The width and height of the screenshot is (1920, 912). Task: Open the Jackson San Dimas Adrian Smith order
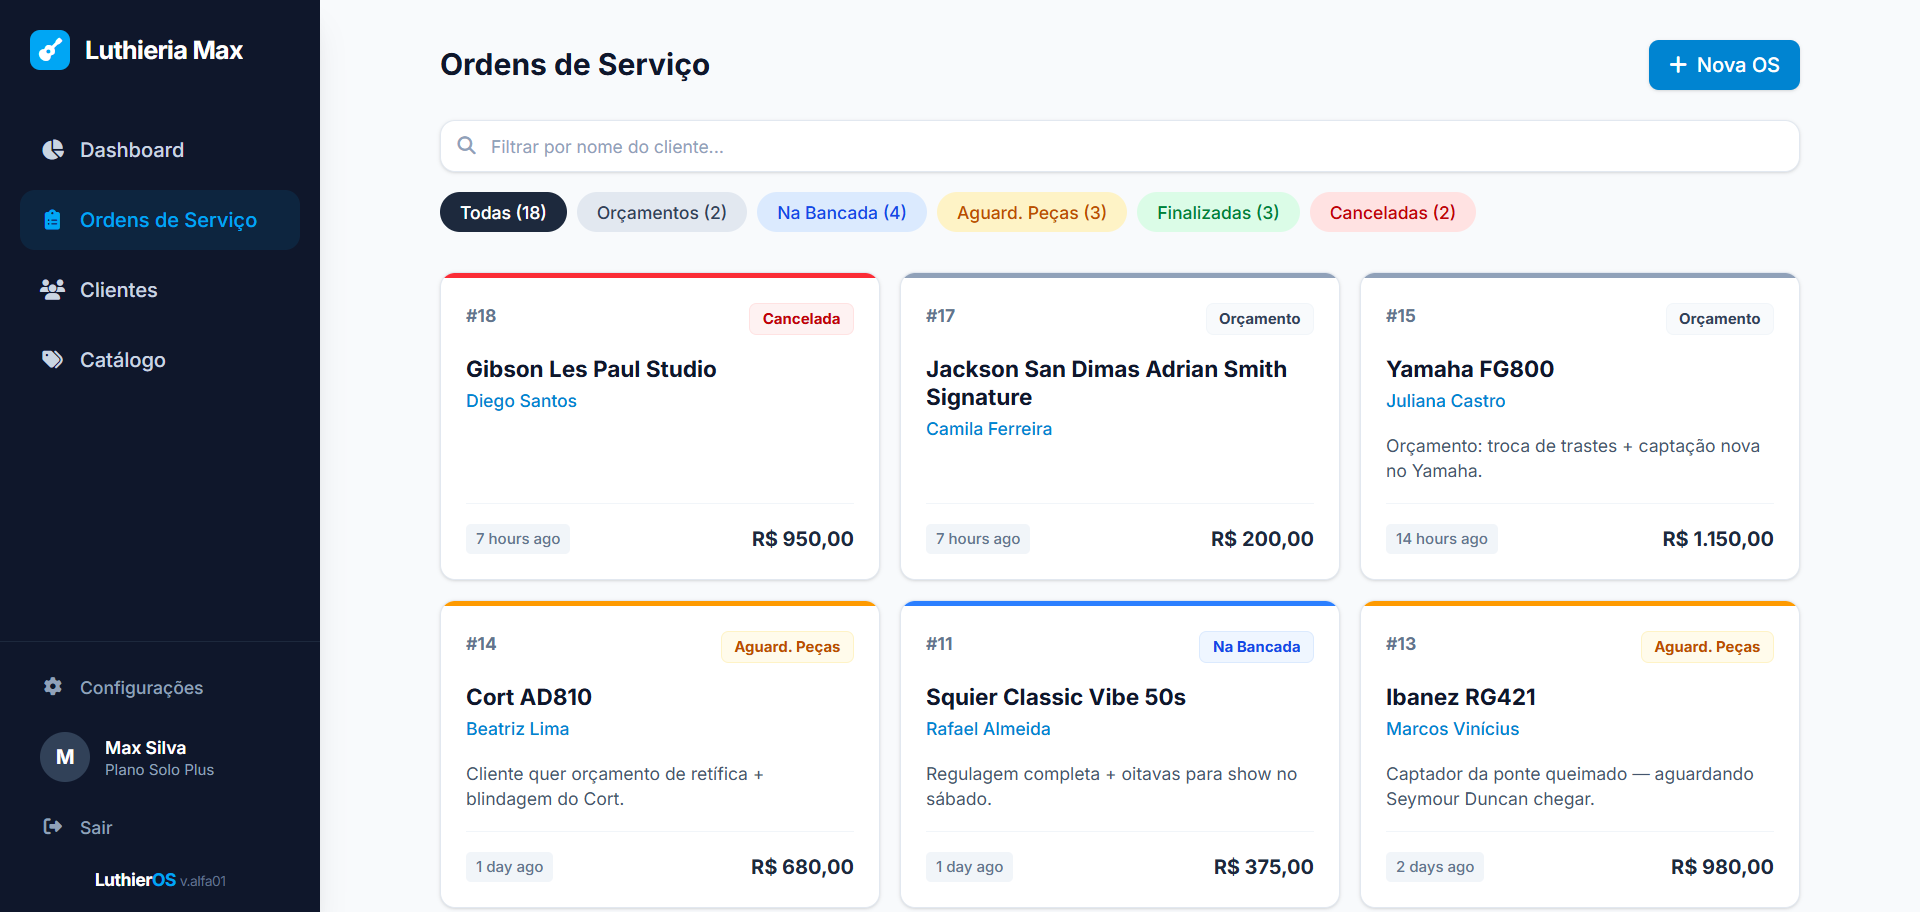click(x=1106, y=383)
